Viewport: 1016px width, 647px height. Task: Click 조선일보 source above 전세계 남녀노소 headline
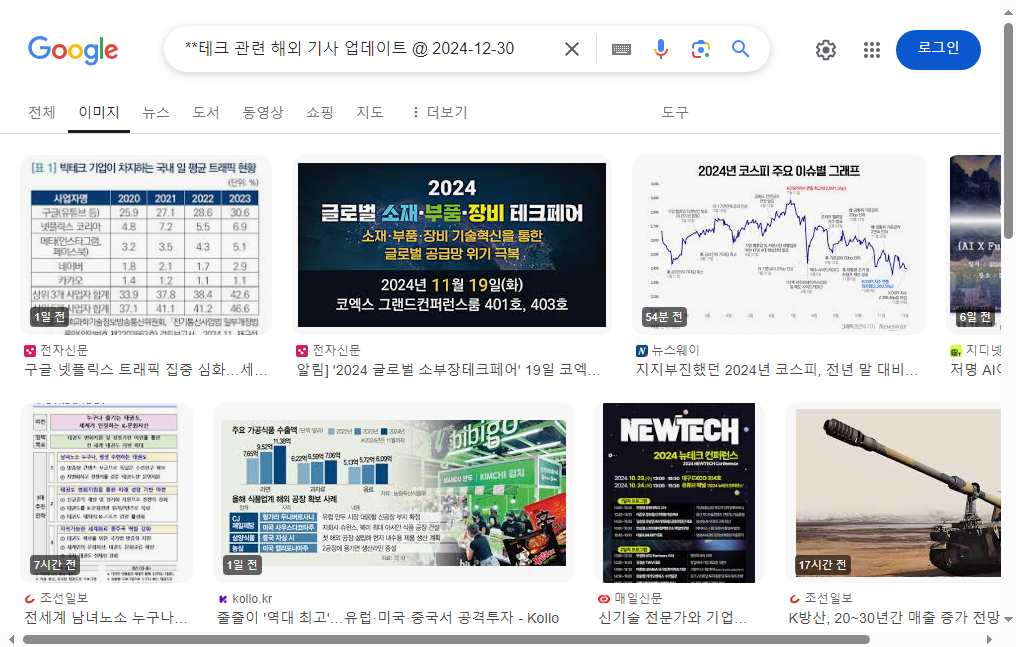56,598
